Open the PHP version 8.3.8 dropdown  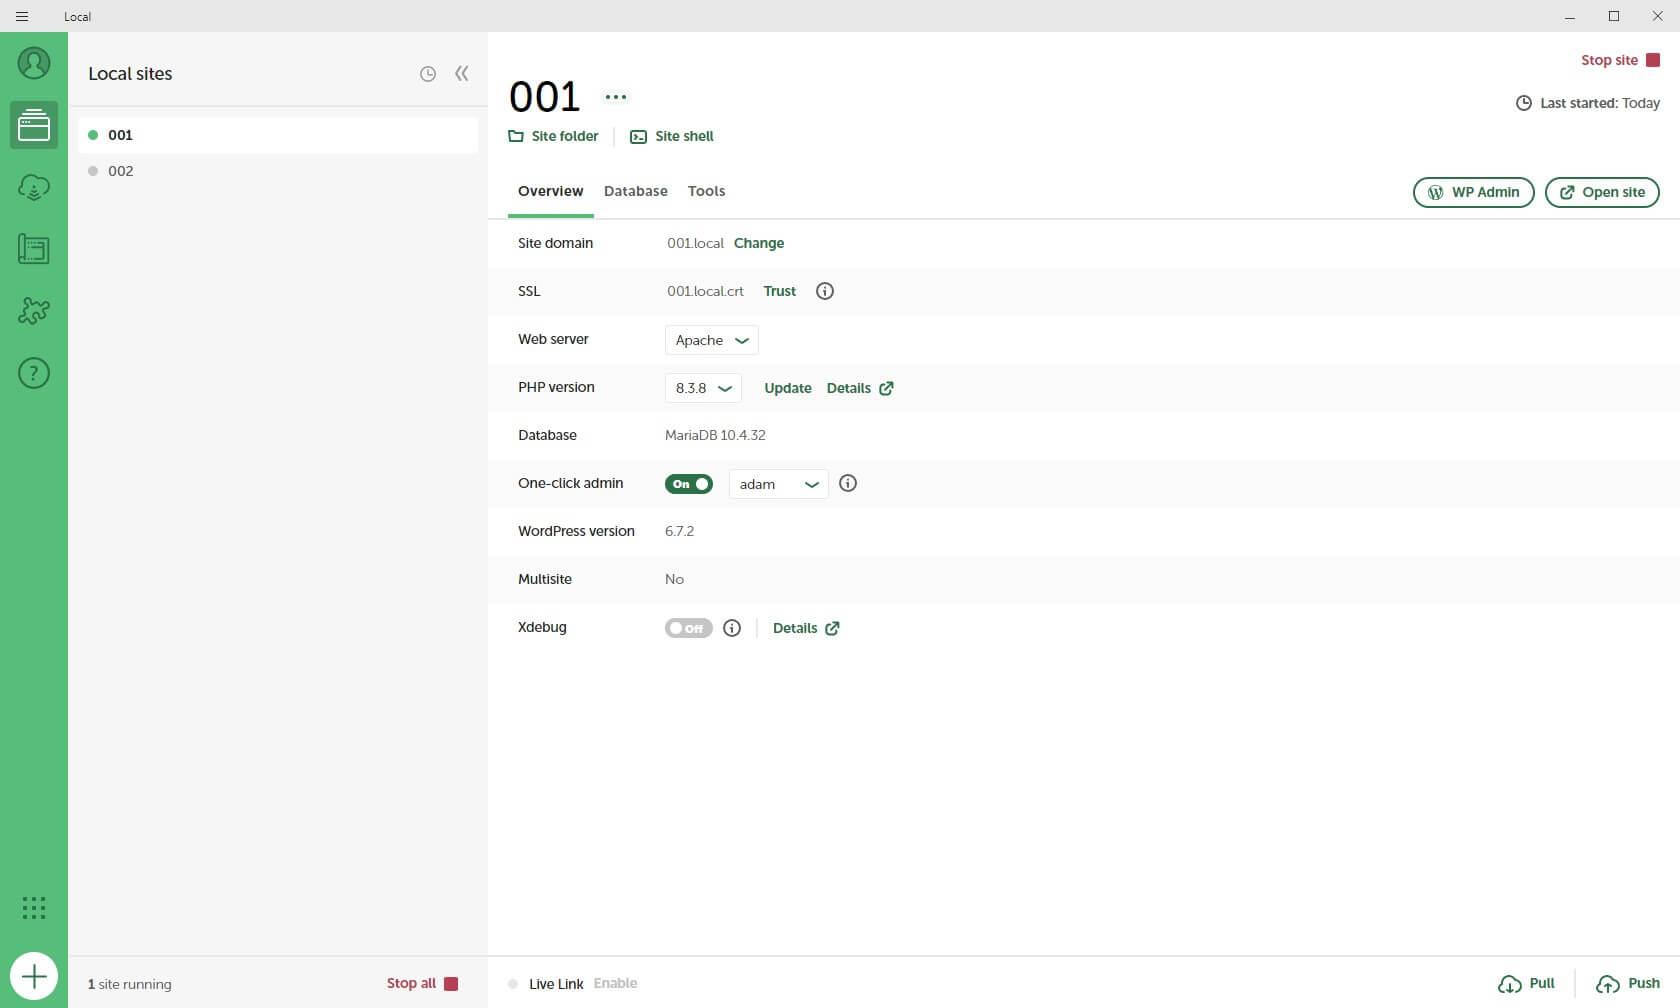point(703,388)
